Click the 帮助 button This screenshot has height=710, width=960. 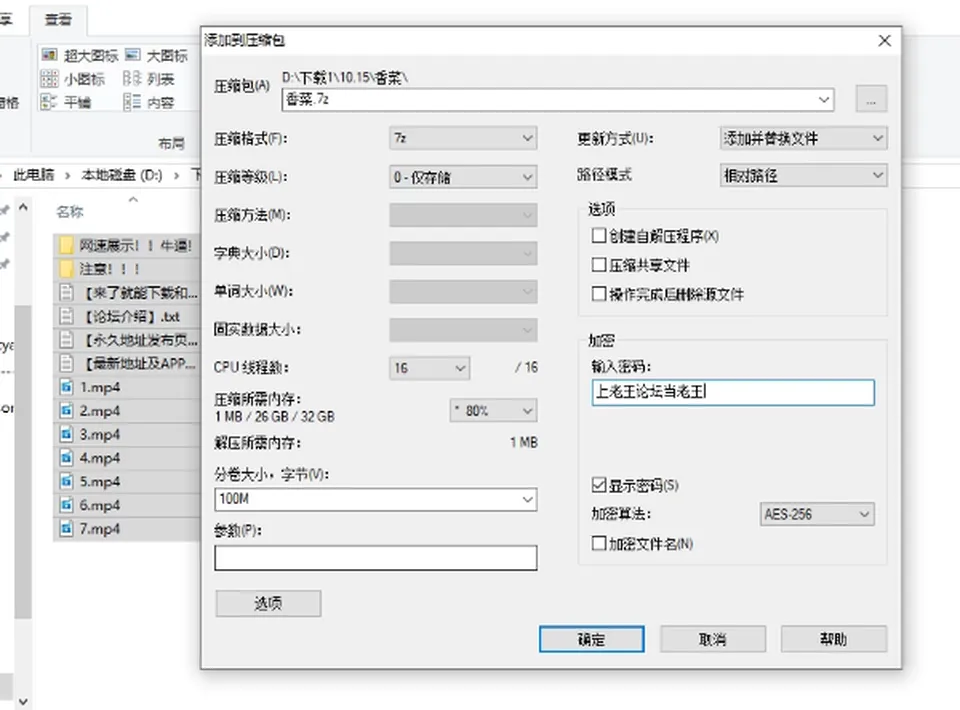833,639
